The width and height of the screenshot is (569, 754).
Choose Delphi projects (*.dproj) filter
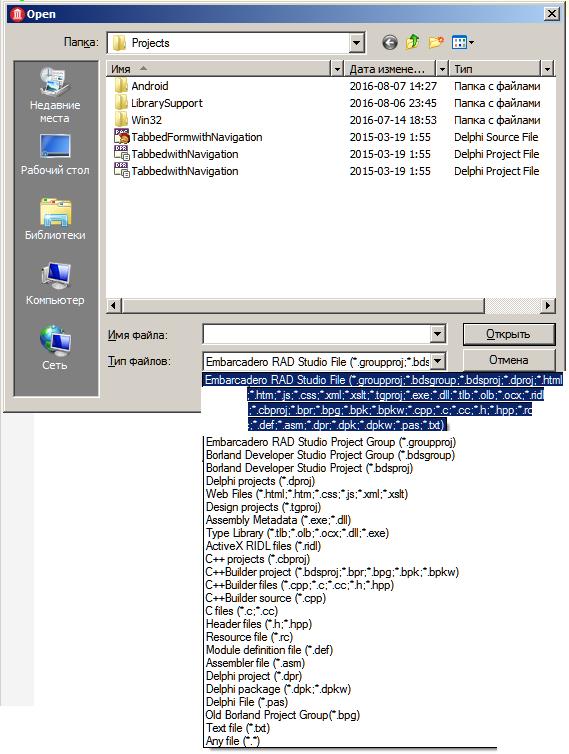pyautogui.click(x=260, y=481)
